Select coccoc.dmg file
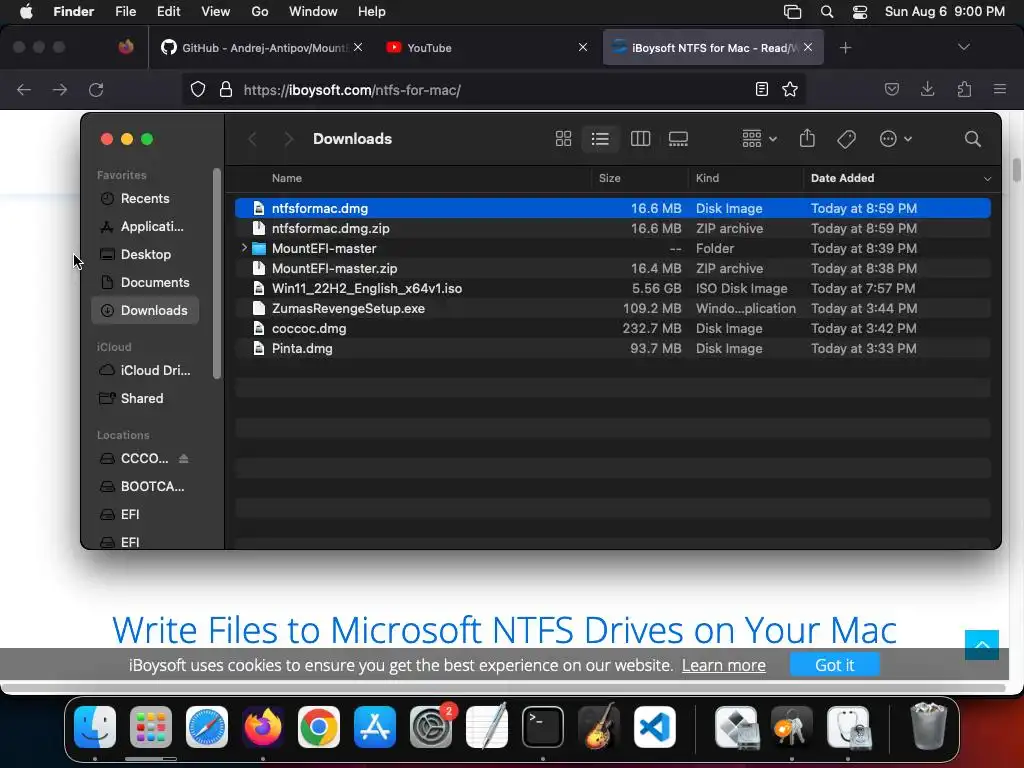1024x768 pixels. click(x=613, y=328)
